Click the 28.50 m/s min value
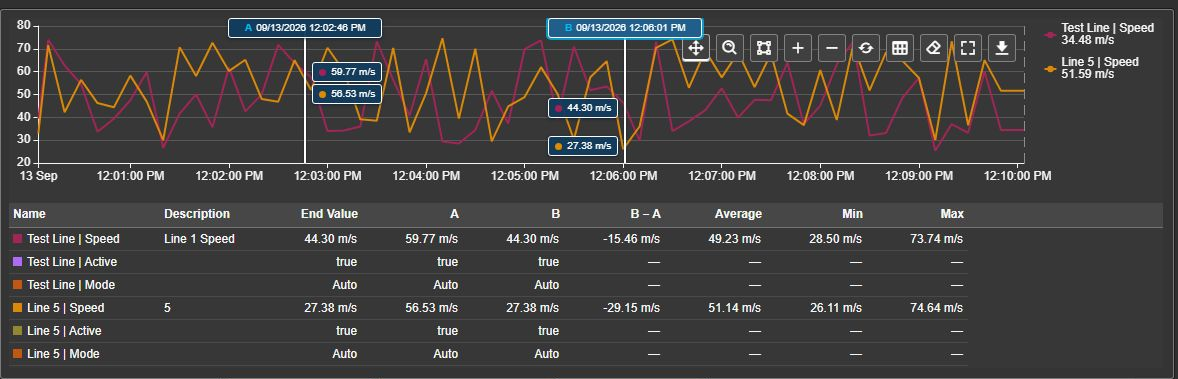 point(835,239)
